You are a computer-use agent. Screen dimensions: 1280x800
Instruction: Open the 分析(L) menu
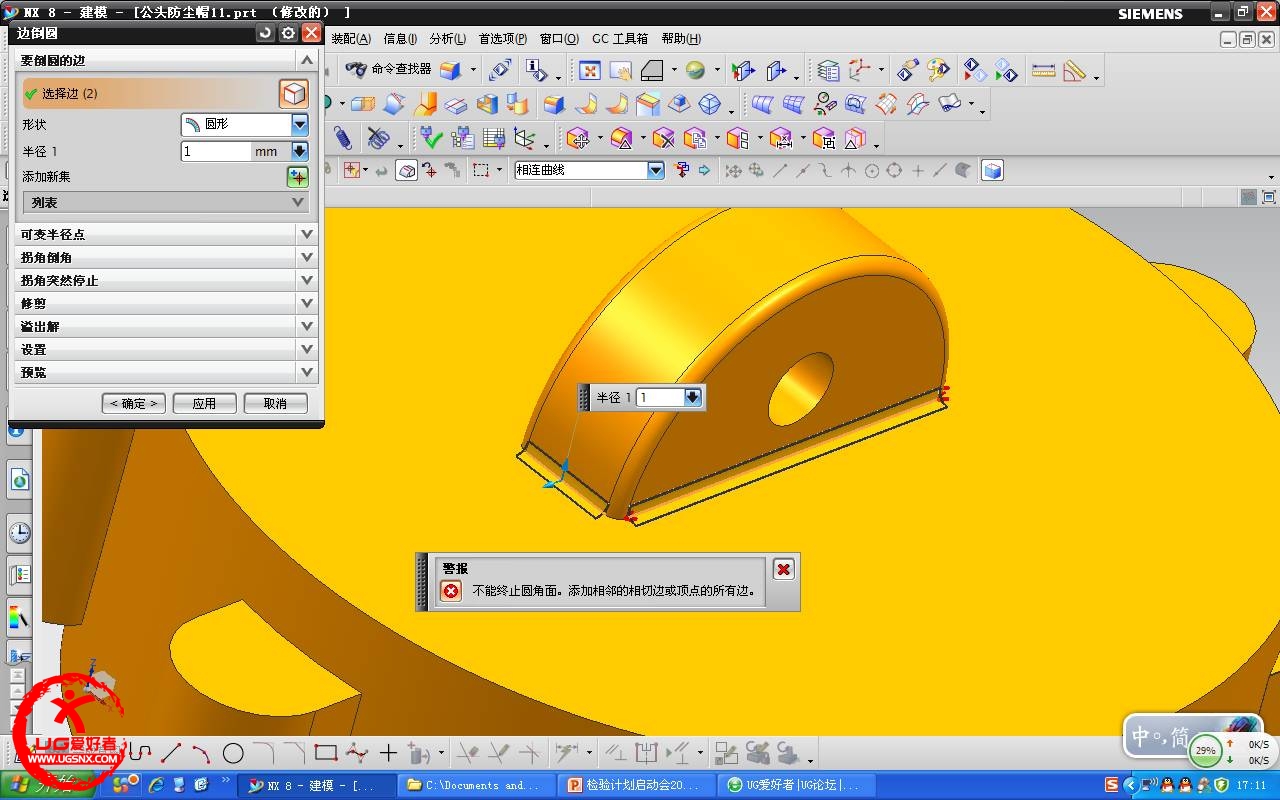tap(447, 39)
